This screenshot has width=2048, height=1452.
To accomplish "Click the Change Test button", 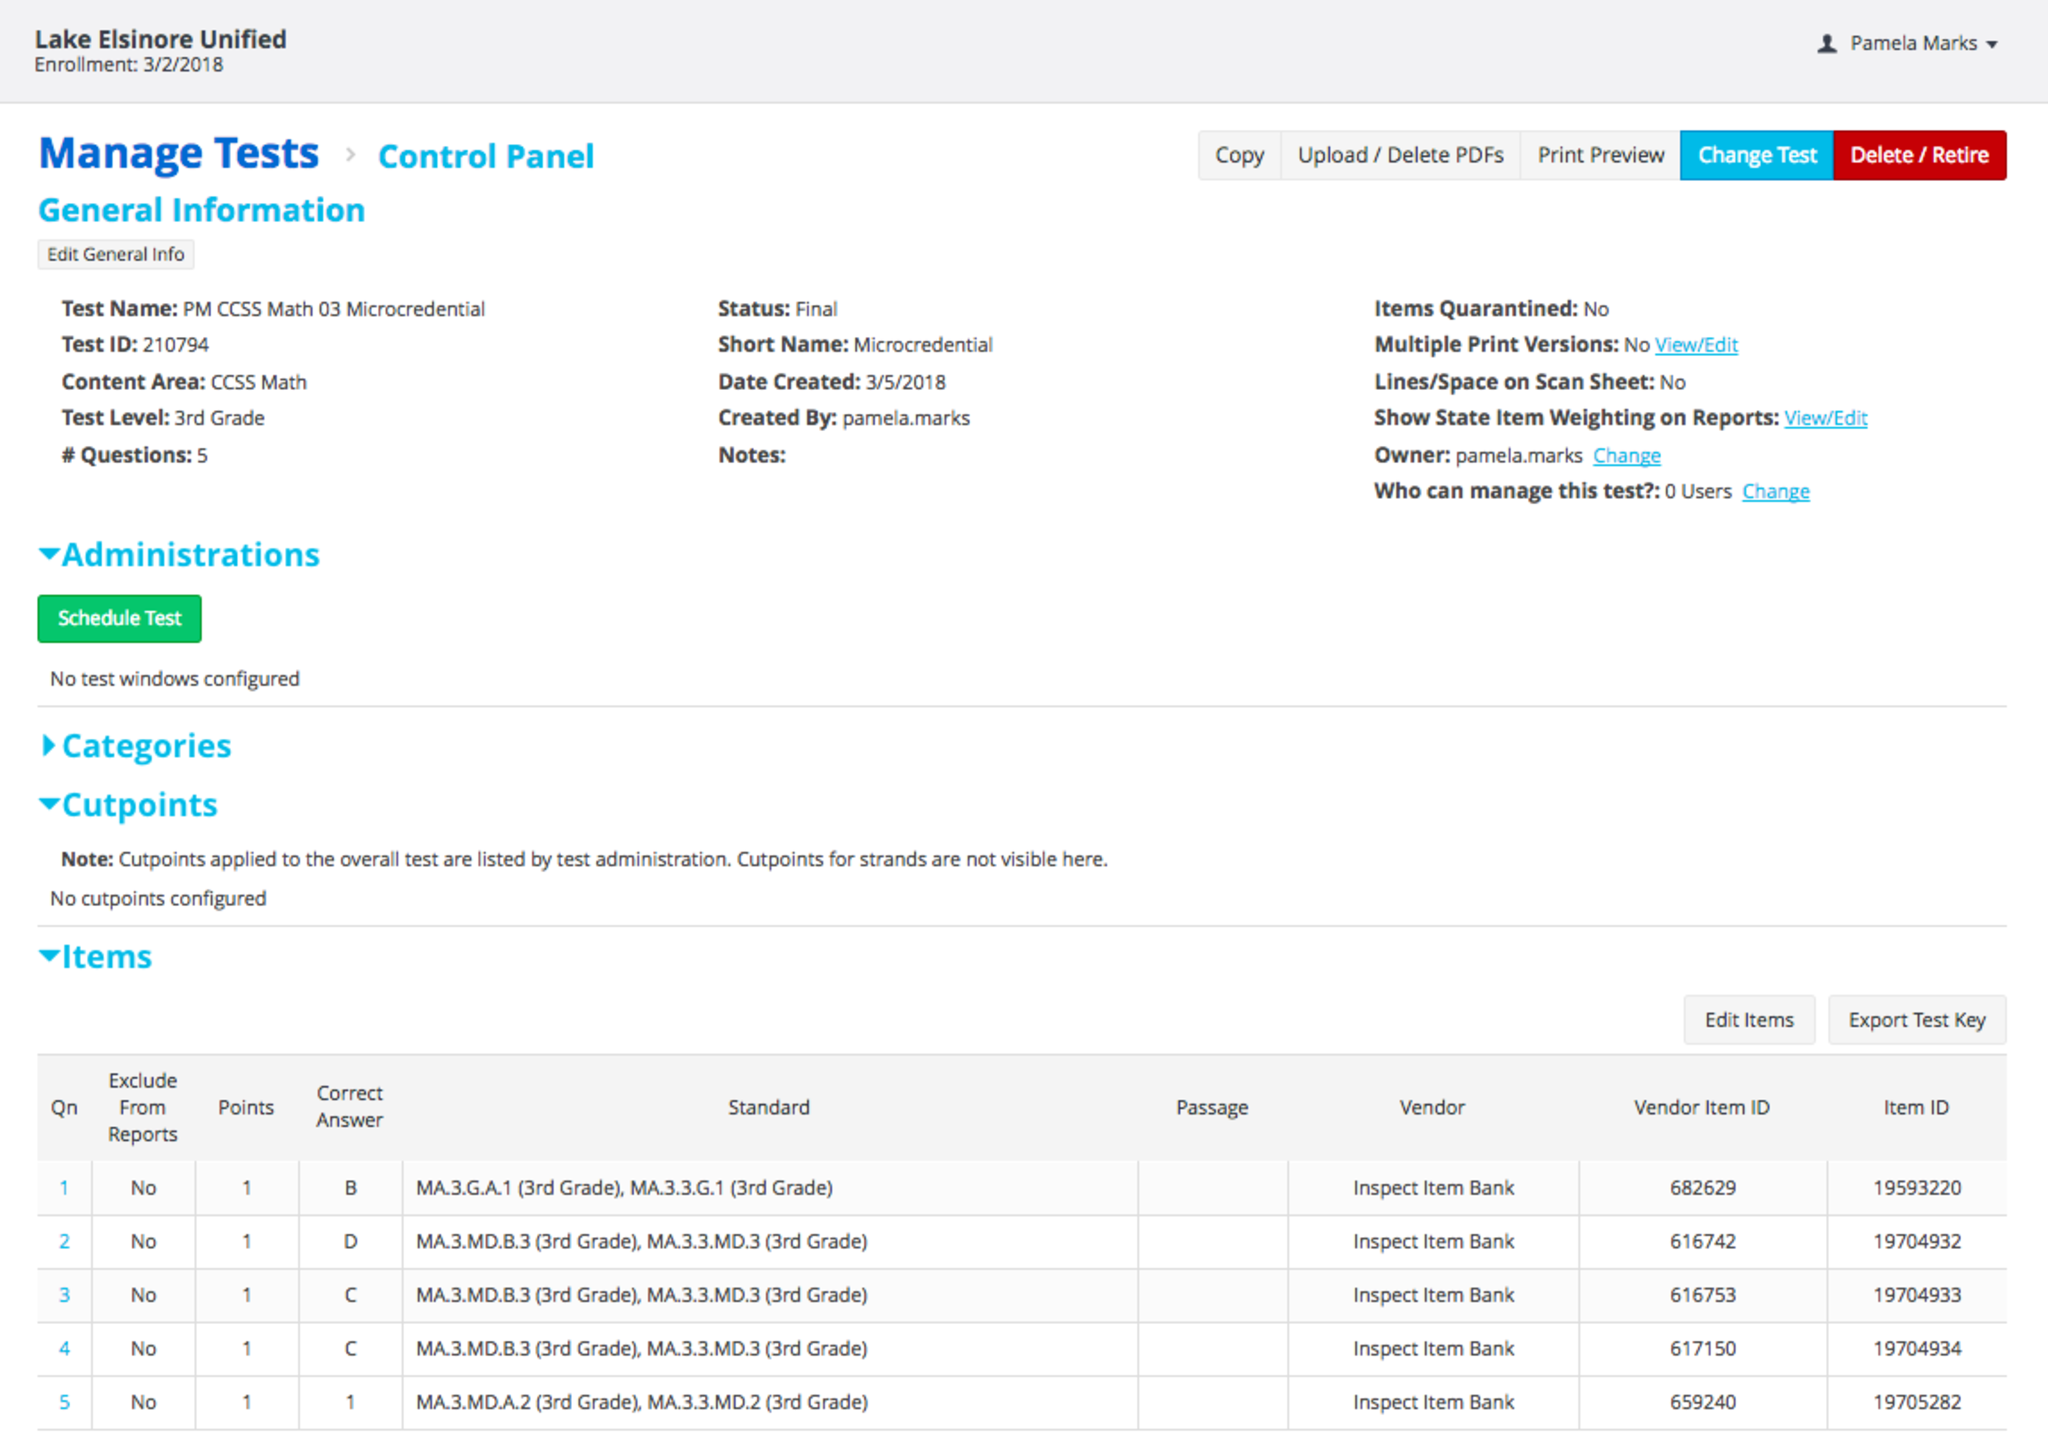I will 1756,155.
